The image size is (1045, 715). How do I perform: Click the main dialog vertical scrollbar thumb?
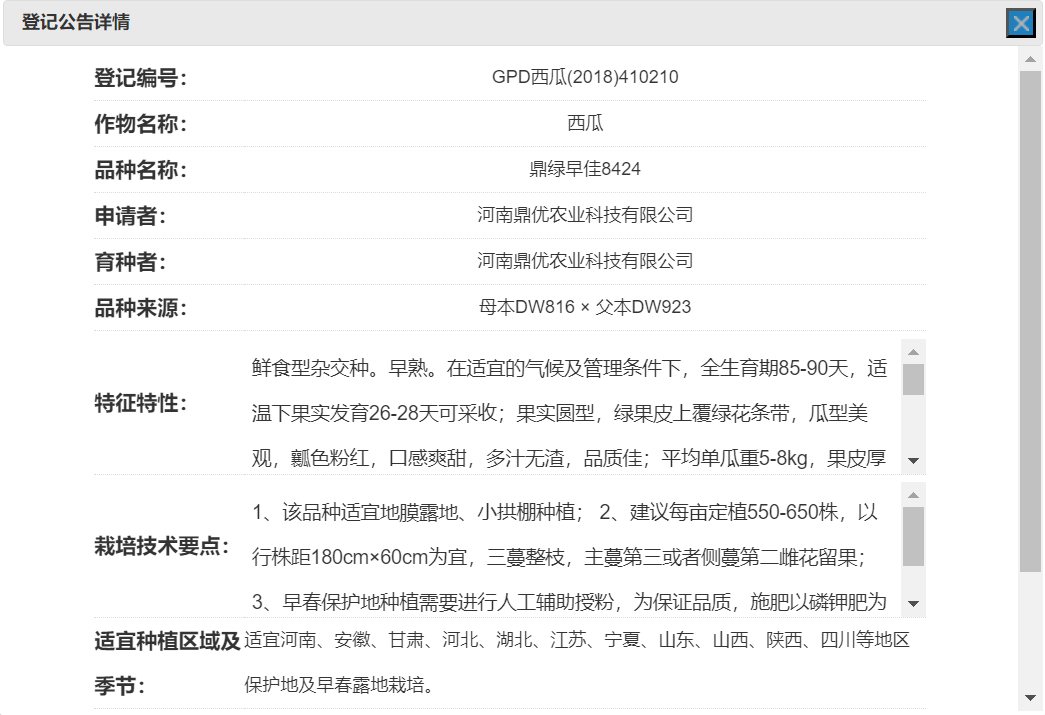pos(1030,321)
